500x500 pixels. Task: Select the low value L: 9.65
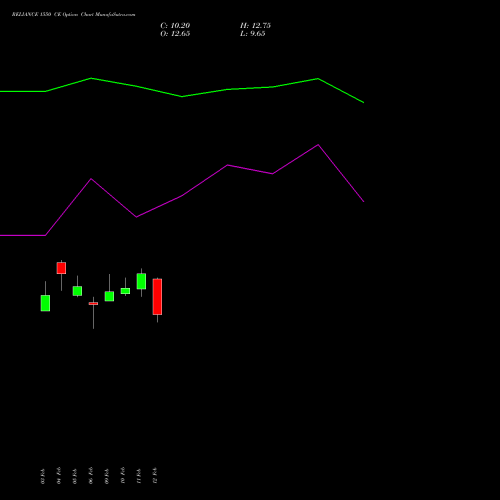coord(253,34)
